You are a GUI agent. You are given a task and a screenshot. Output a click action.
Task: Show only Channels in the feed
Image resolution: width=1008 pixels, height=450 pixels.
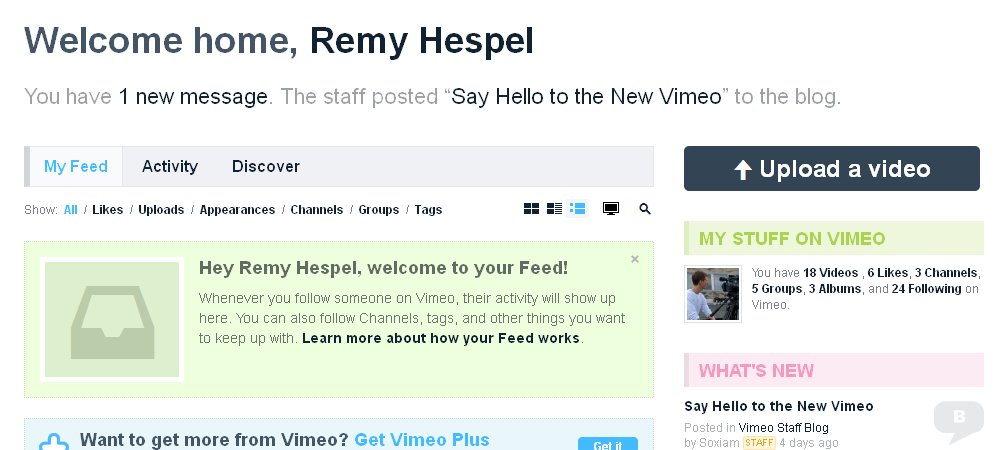[x=317, y=210]
